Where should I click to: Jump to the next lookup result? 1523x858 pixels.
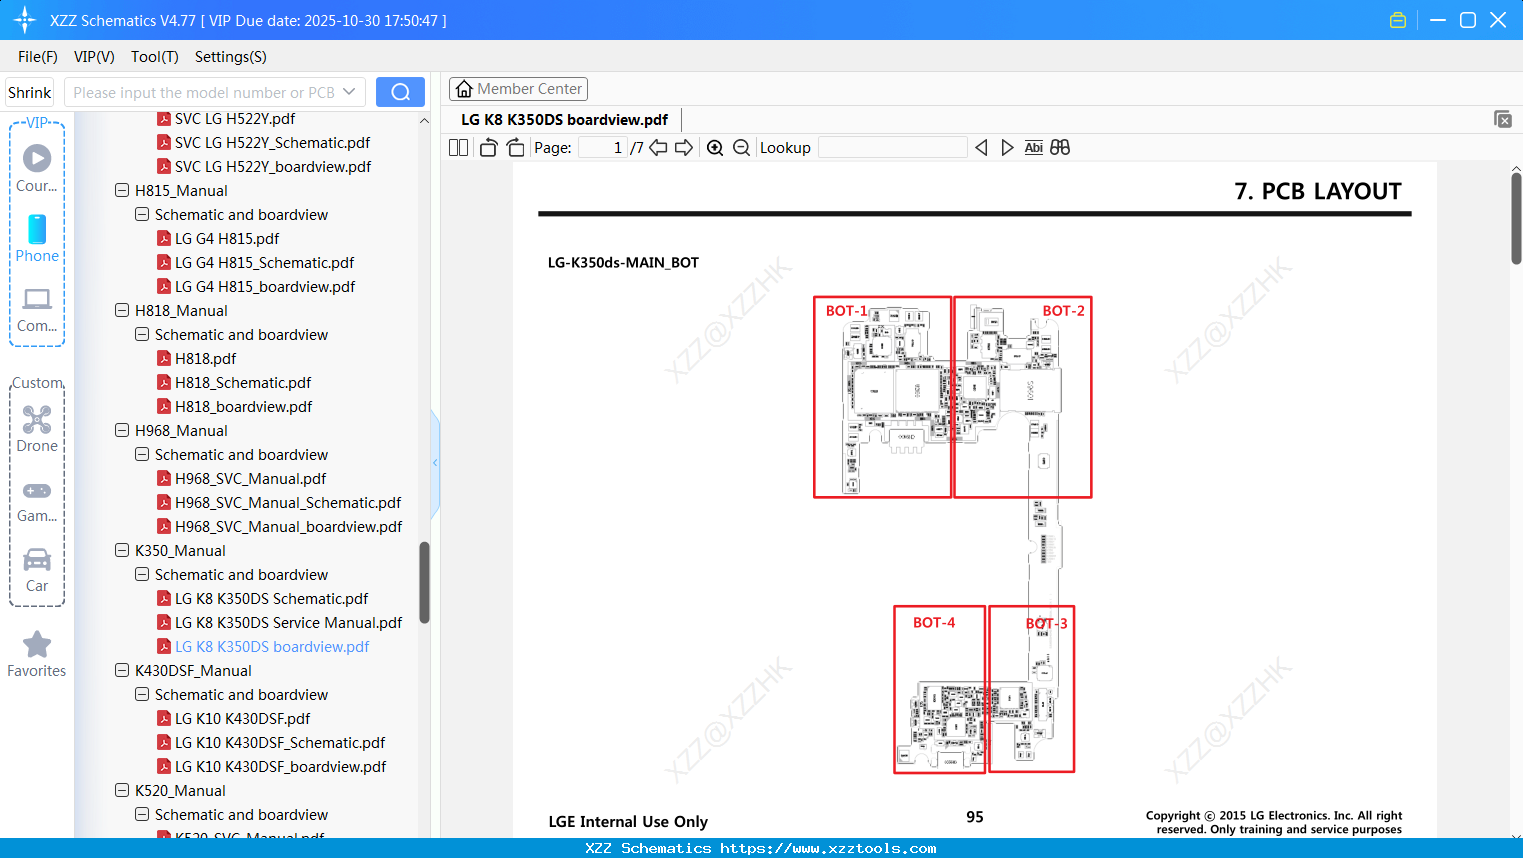(1007, 148)
